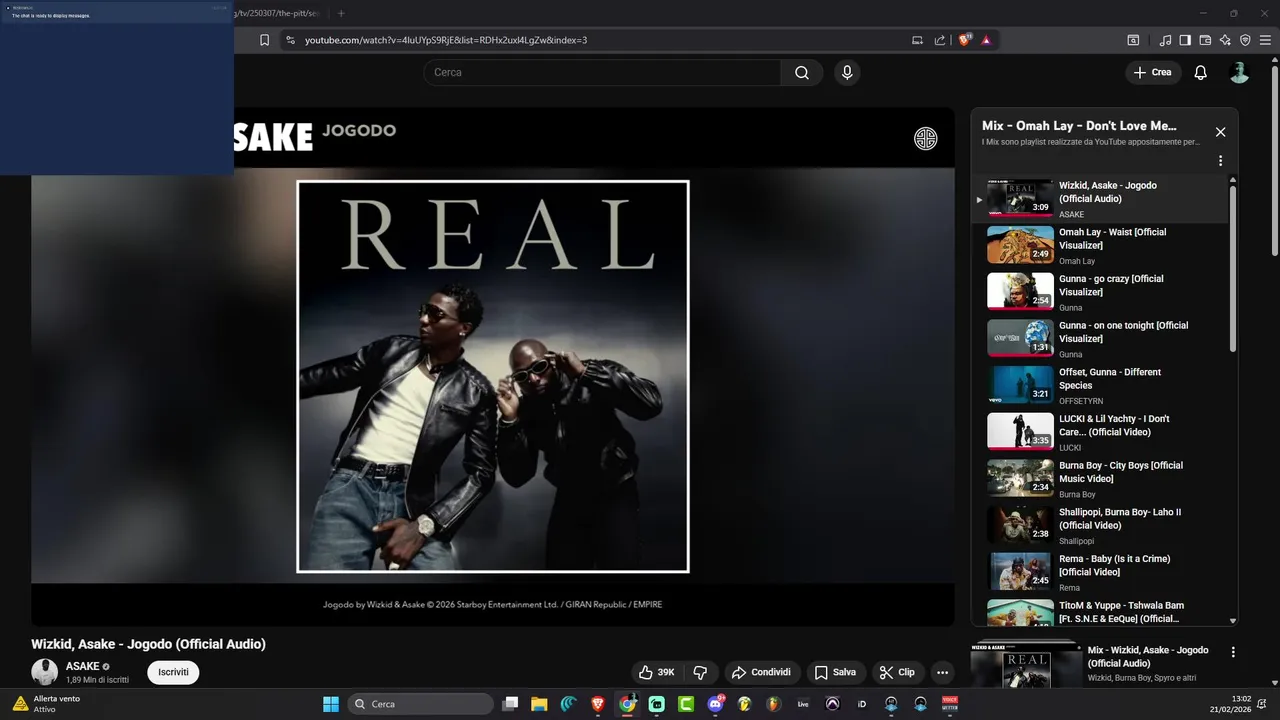Image resolution: width=1280 pixels, height=720 pixels.
Task: Click the tab search icon in browser toolbar
Action: pos(1133,40)
